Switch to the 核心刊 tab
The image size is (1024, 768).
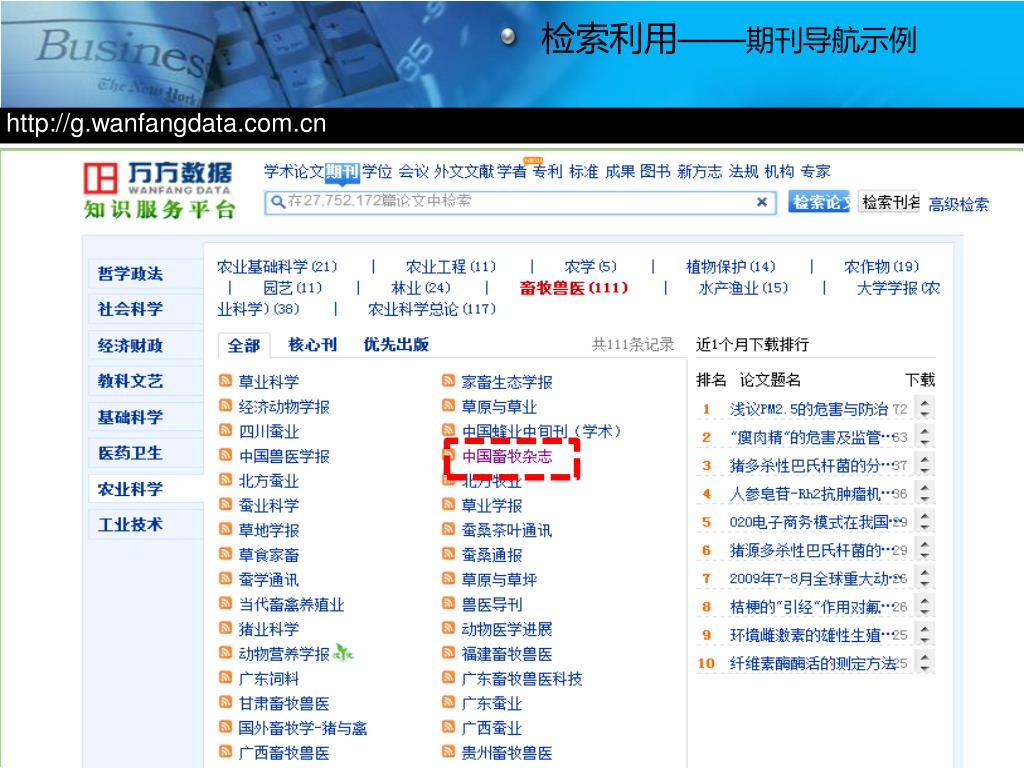pyautogui.click(x=312, y=344)
